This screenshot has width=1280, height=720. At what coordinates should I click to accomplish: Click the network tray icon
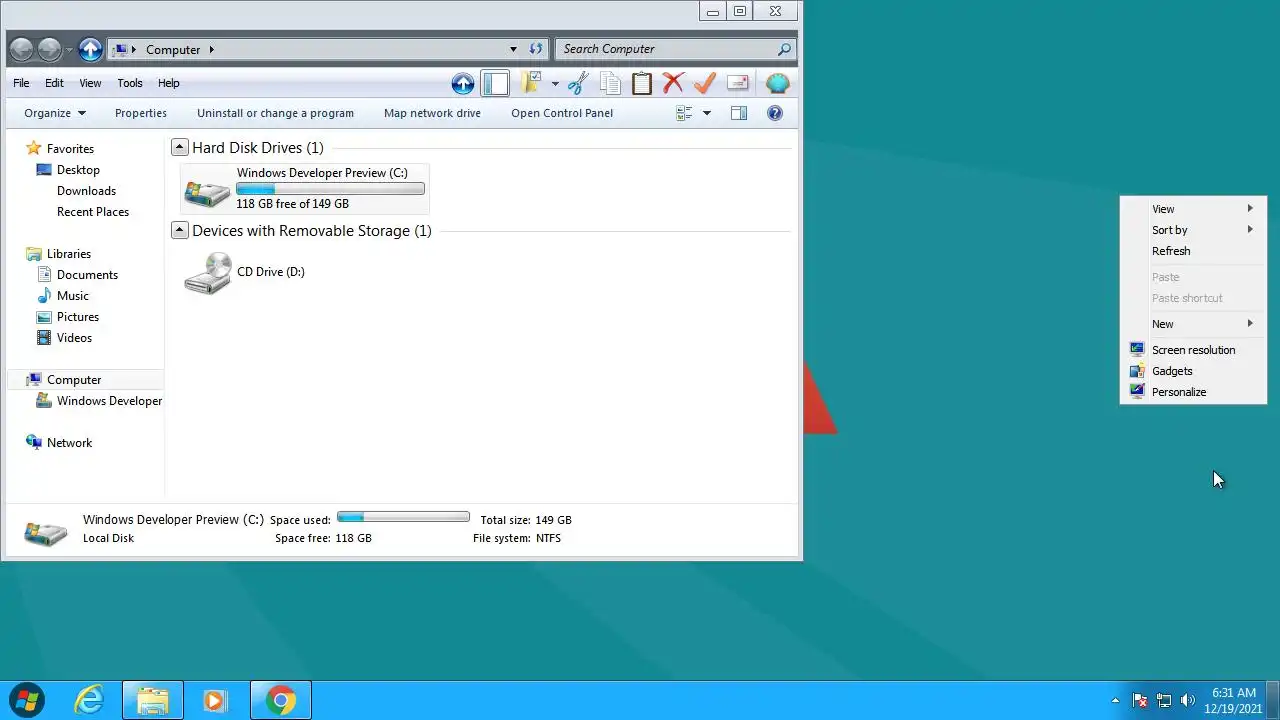pos(1163,700)
